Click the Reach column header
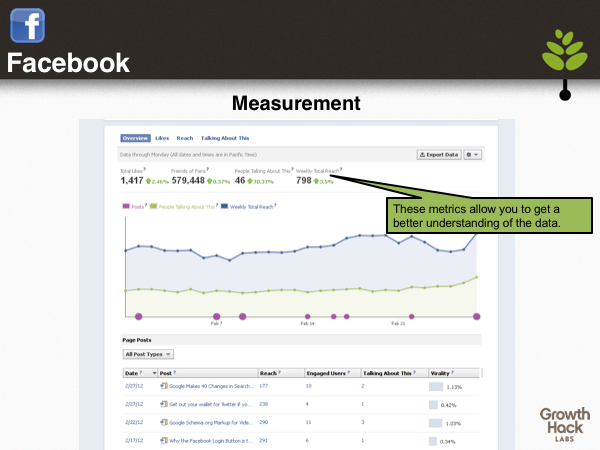 click(268, 373)
